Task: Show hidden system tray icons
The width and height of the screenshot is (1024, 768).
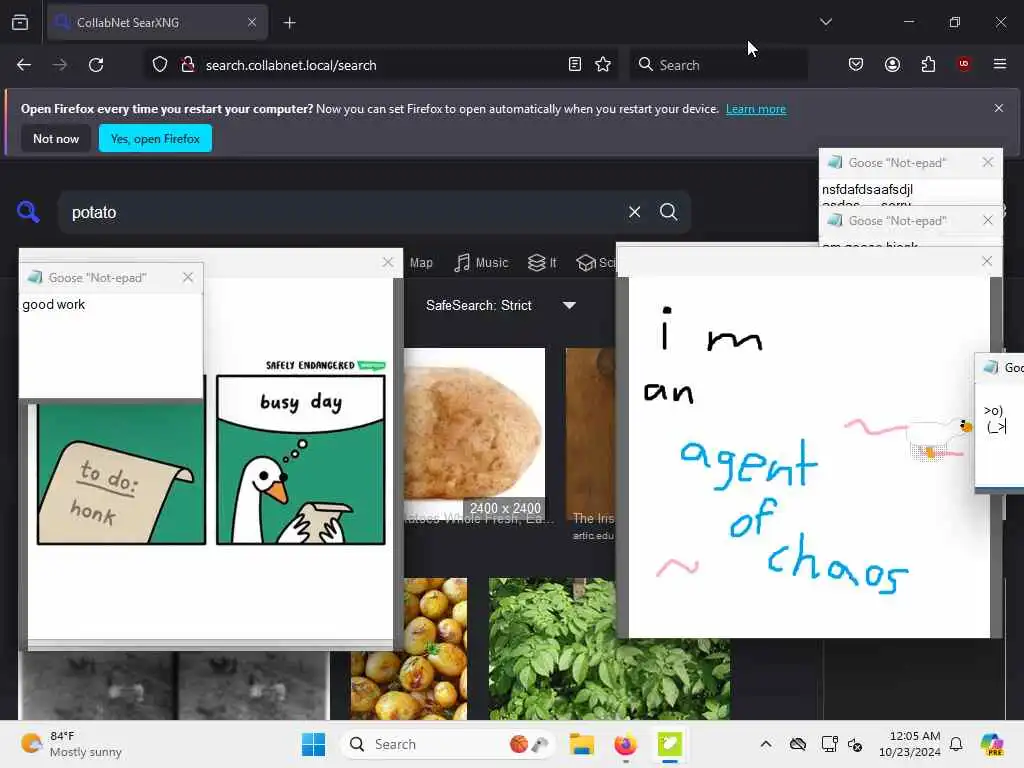Action: click(766, 744)
